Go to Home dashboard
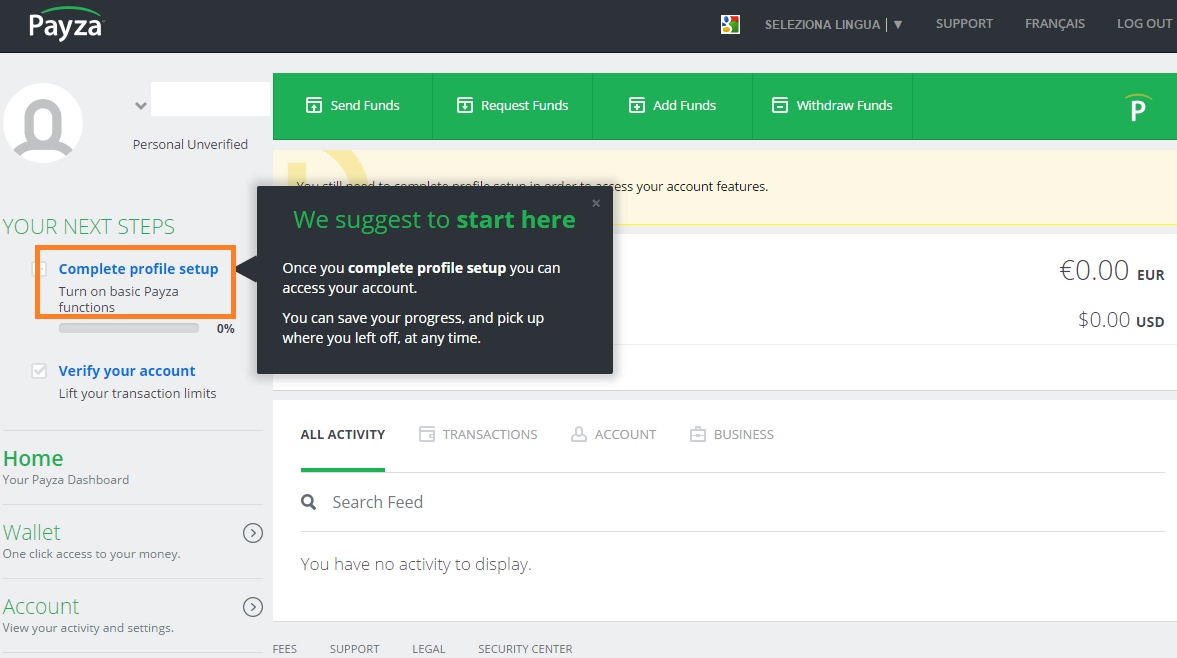 pyautogui.click(x=33, y=458)
